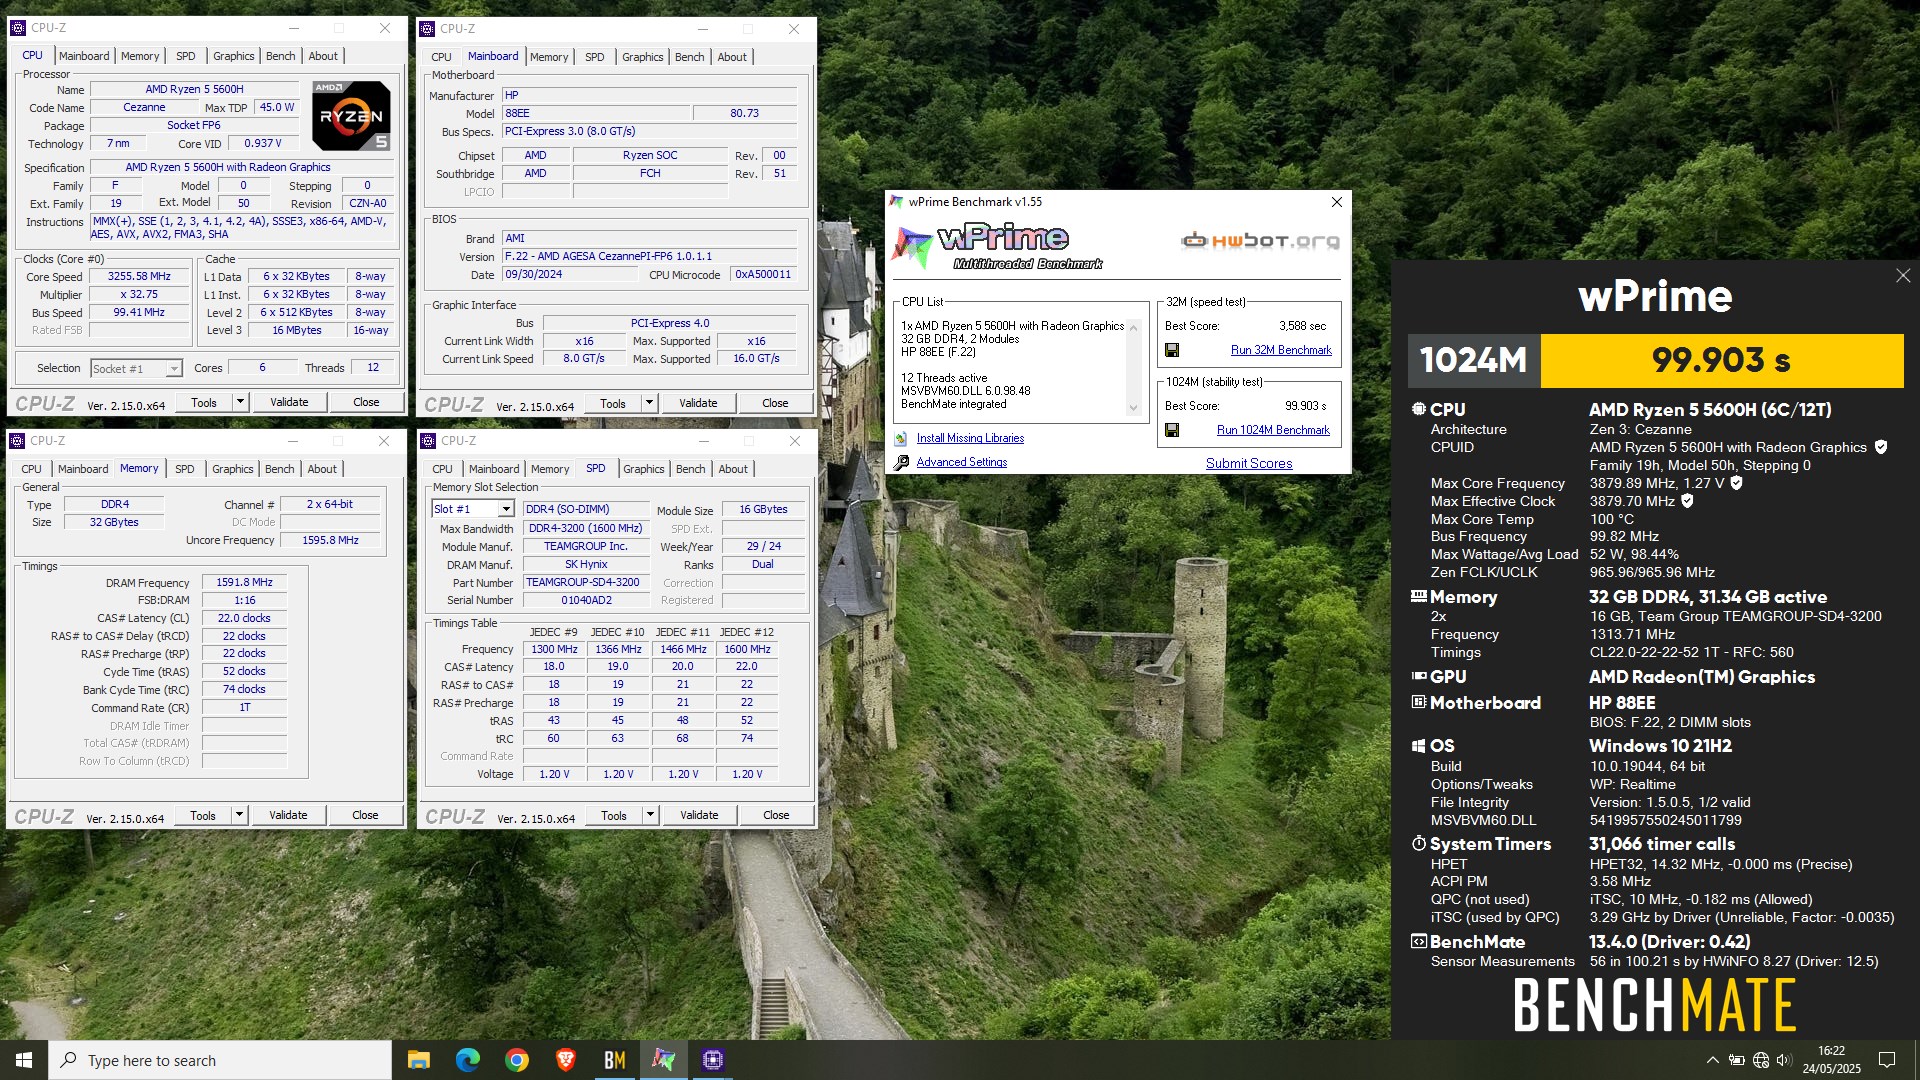Open the notification center icon
This screenshot has width=1920, height=1080.
click(x=1887, y=1060)
